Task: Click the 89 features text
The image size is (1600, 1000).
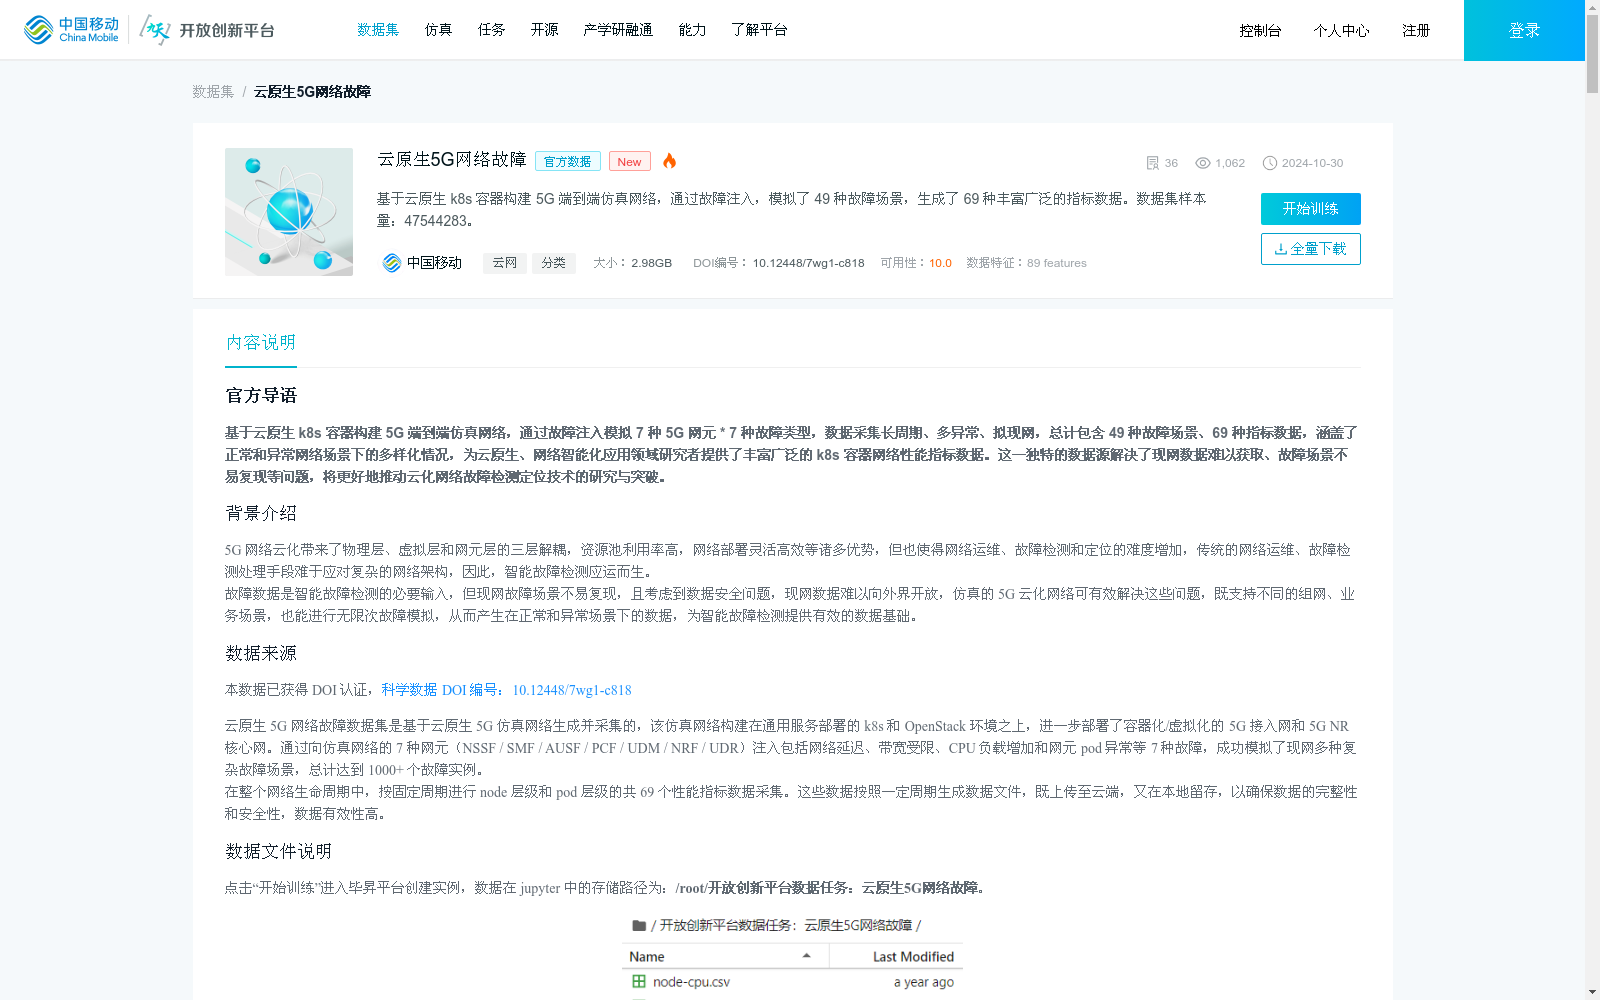Action: coord(1057,263)
